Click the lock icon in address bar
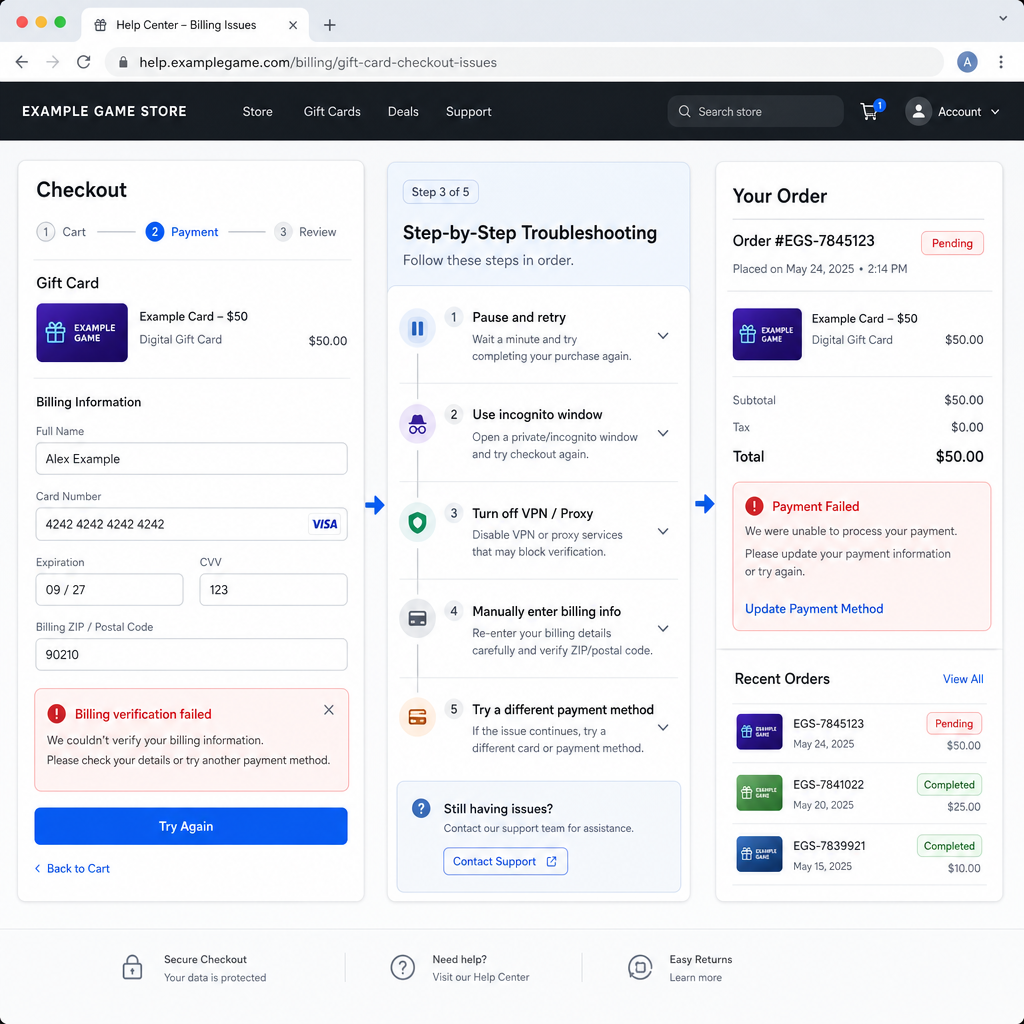 tap(123, 62)
